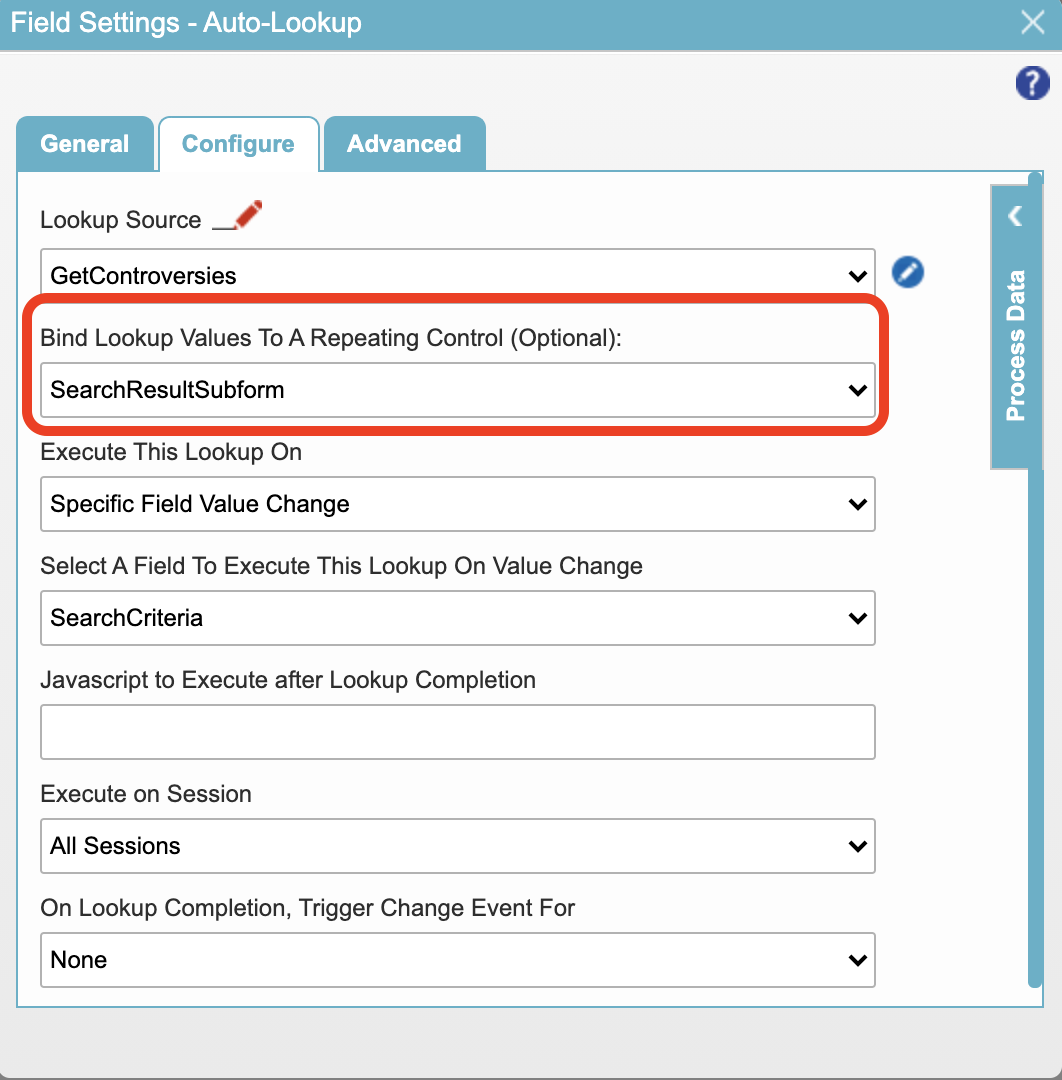Click the Lookup Source label text
The height and width of the screenshot is (1080, 1062).
click(121, 220)
